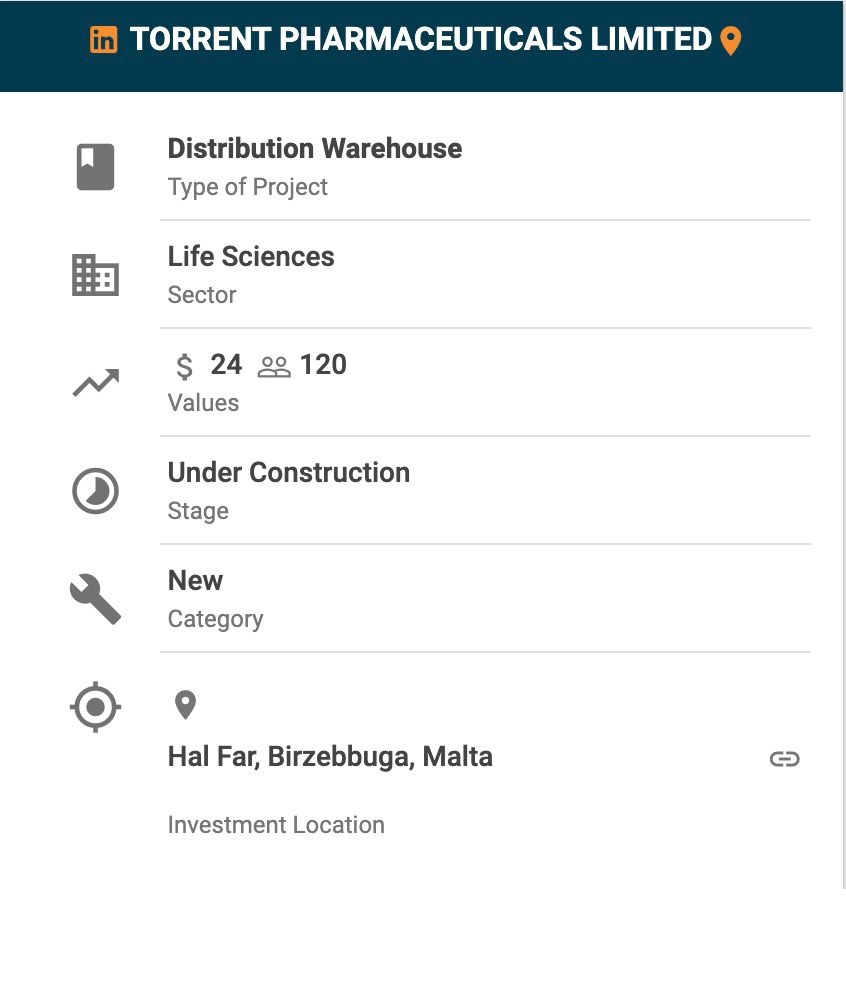Click the New category value
This screenshot has height=1008, width=846.
tap(195, 581)
